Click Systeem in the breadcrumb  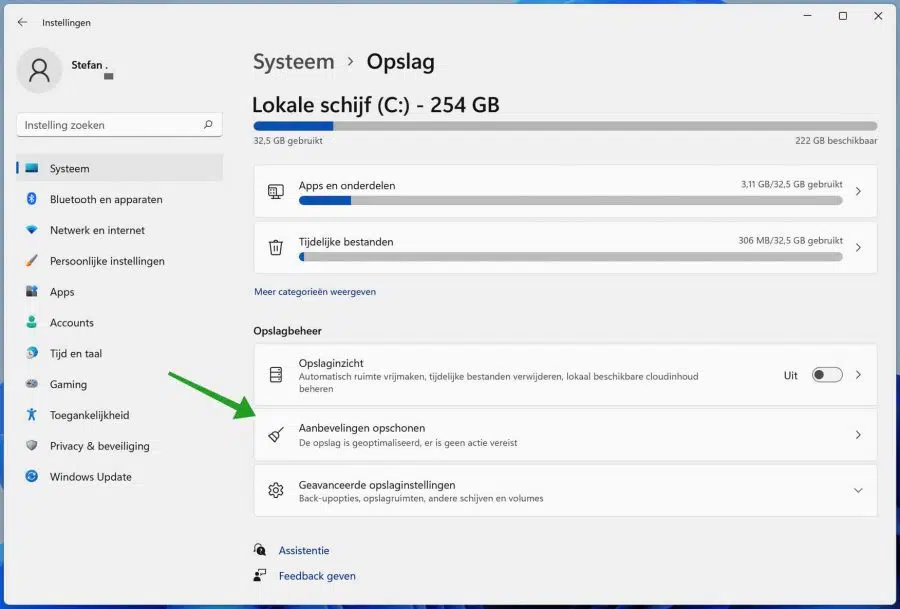point(293,61)
